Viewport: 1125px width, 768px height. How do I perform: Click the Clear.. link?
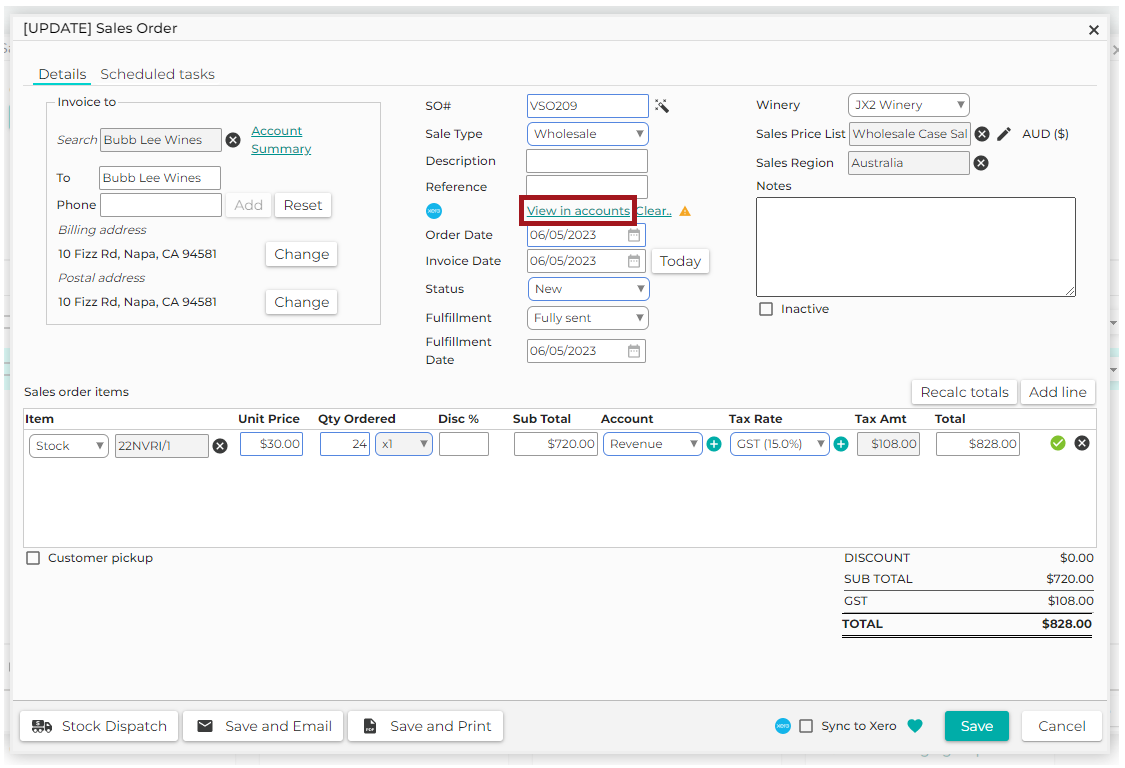654,211
